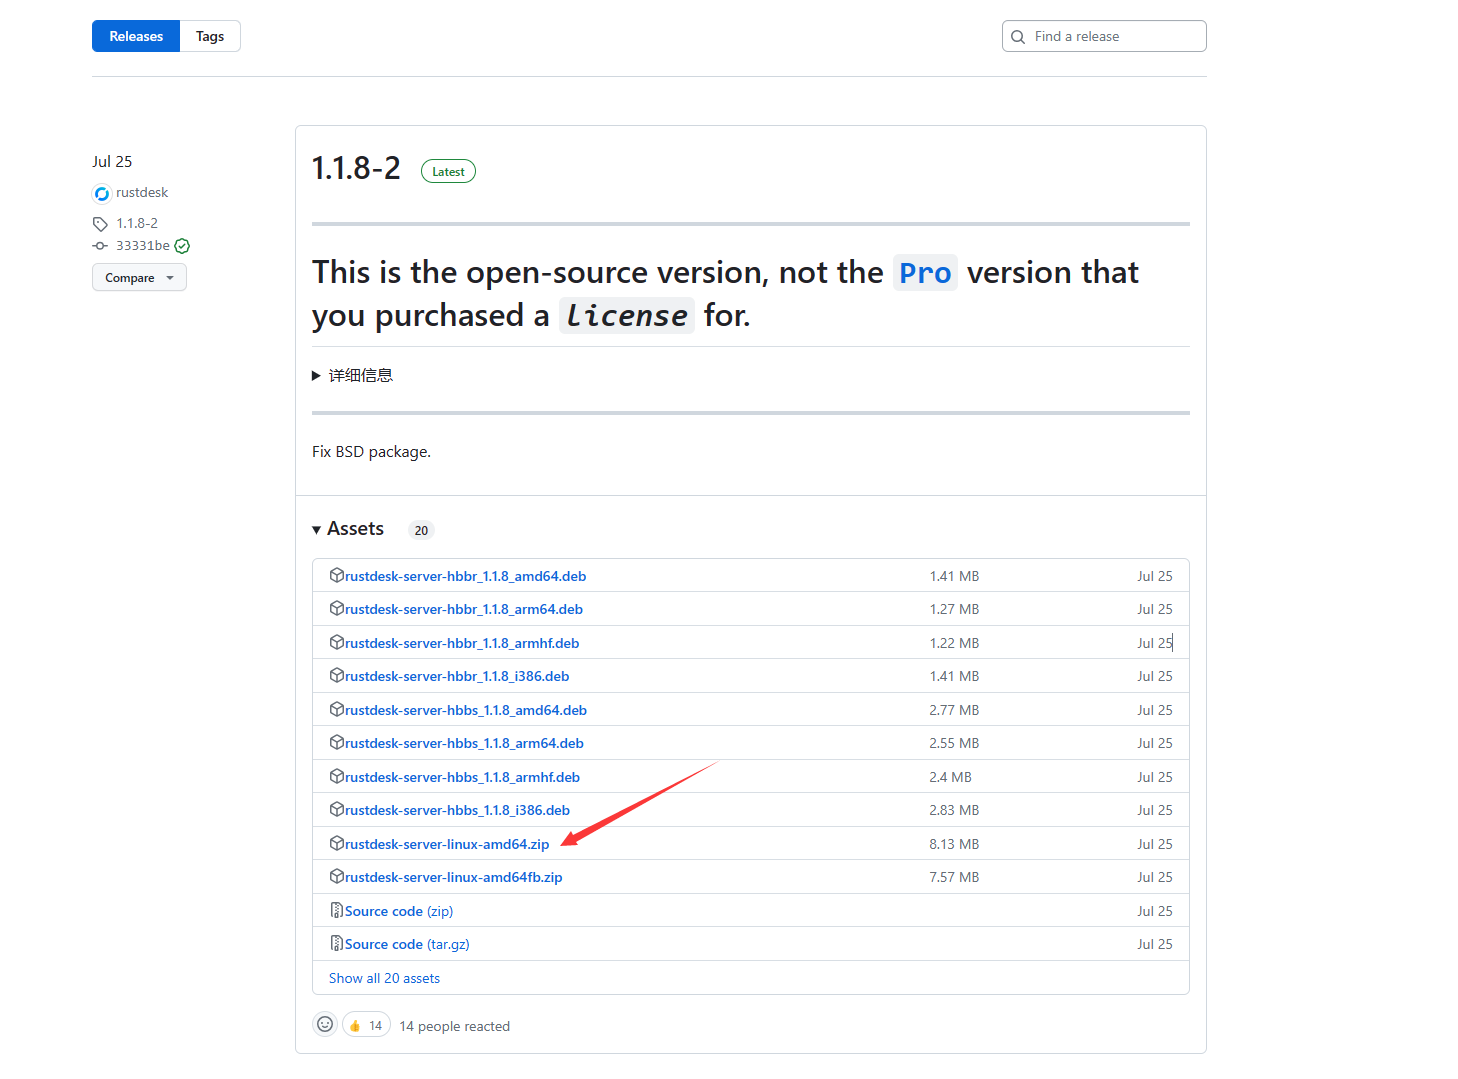Download rustdesk-server-hbbr_1.1.8_arm64.deb
1458x1079 pixels.
(x=464, y=609)
